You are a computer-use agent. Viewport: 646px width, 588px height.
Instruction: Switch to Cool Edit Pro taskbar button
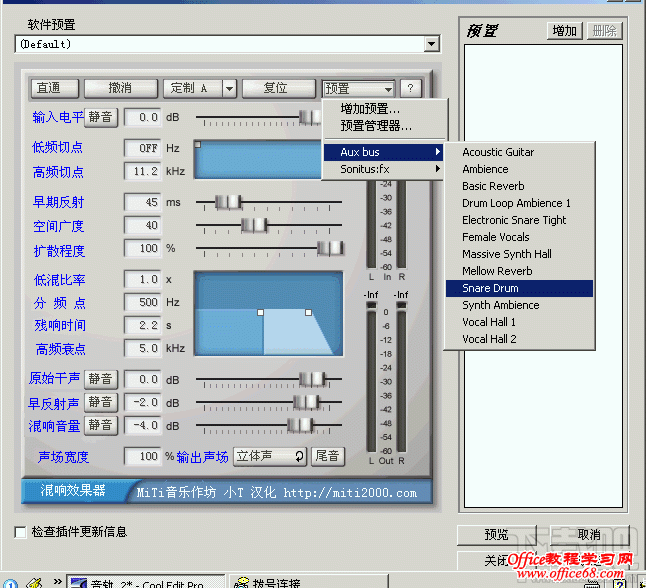point(146,582)
